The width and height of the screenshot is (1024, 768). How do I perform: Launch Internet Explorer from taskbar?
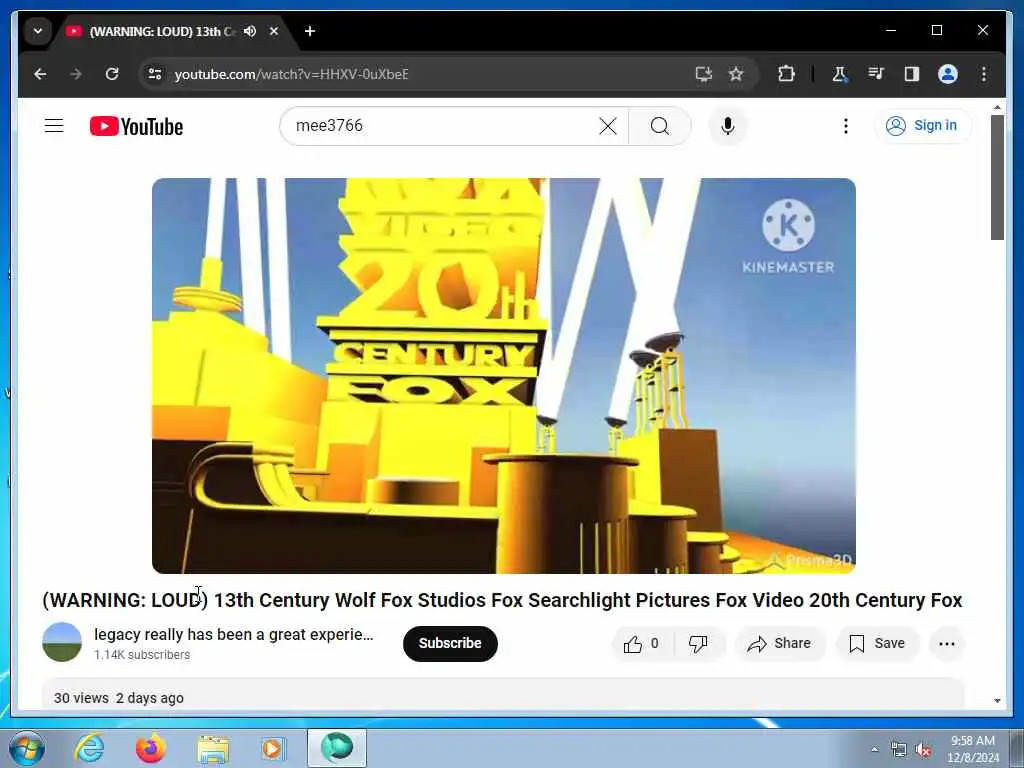click(x=89, y=748)
